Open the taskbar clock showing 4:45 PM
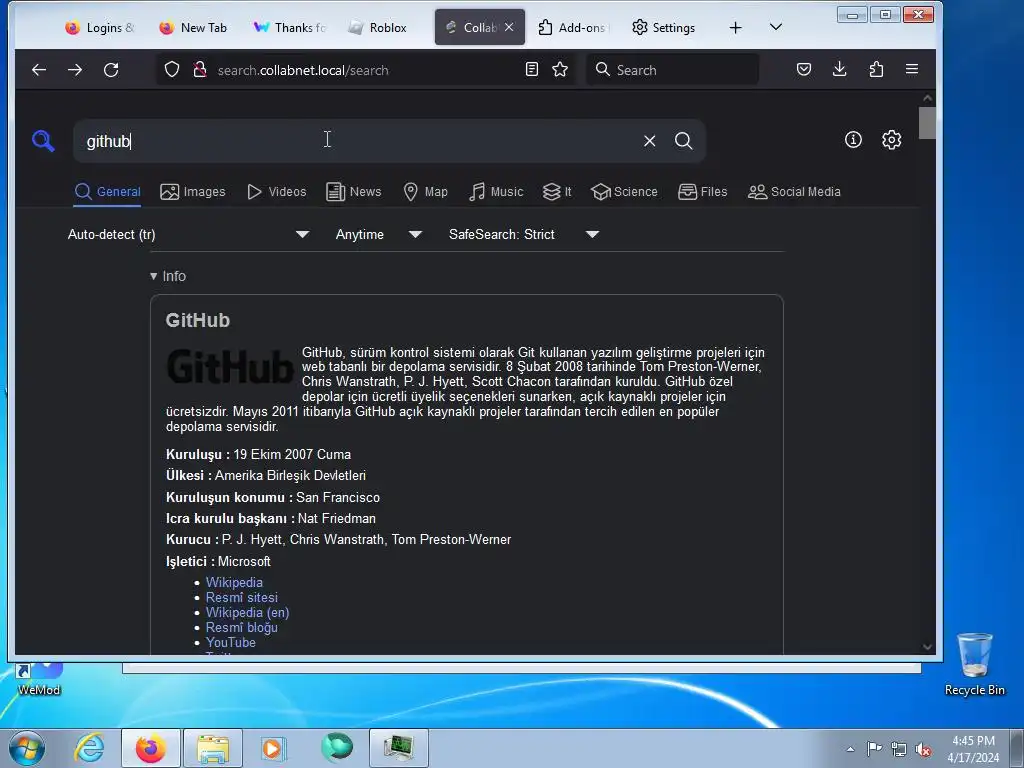This screenshot has width=1024, height=768. point(973,749)
